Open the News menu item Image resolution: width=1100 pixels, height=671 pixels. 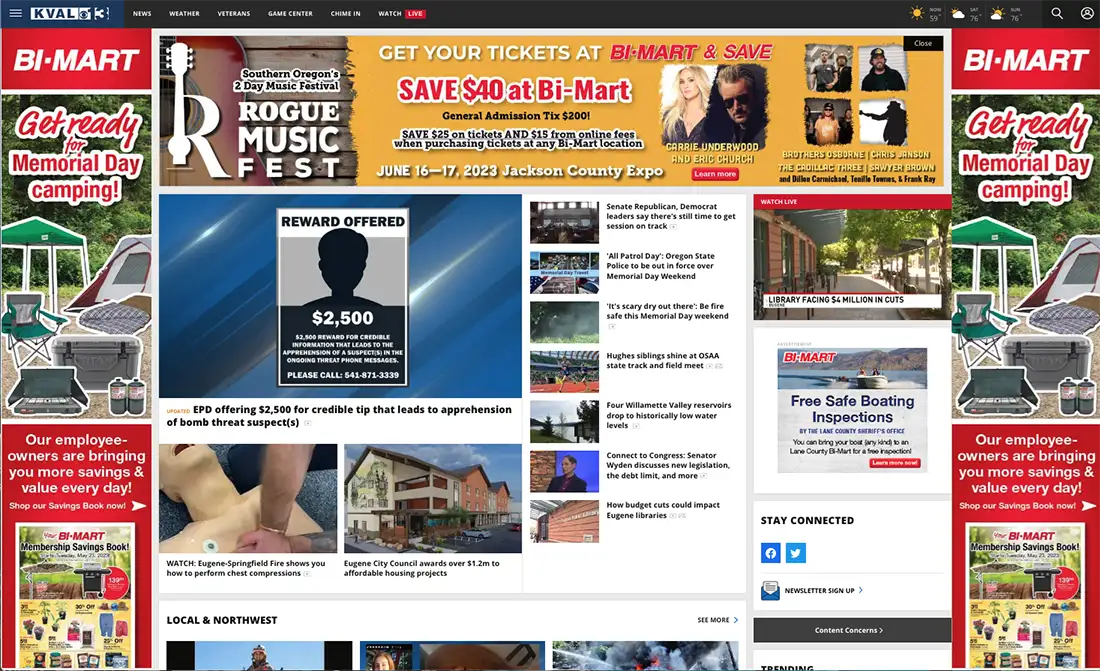pyautogui.click(x=142, y=13)
